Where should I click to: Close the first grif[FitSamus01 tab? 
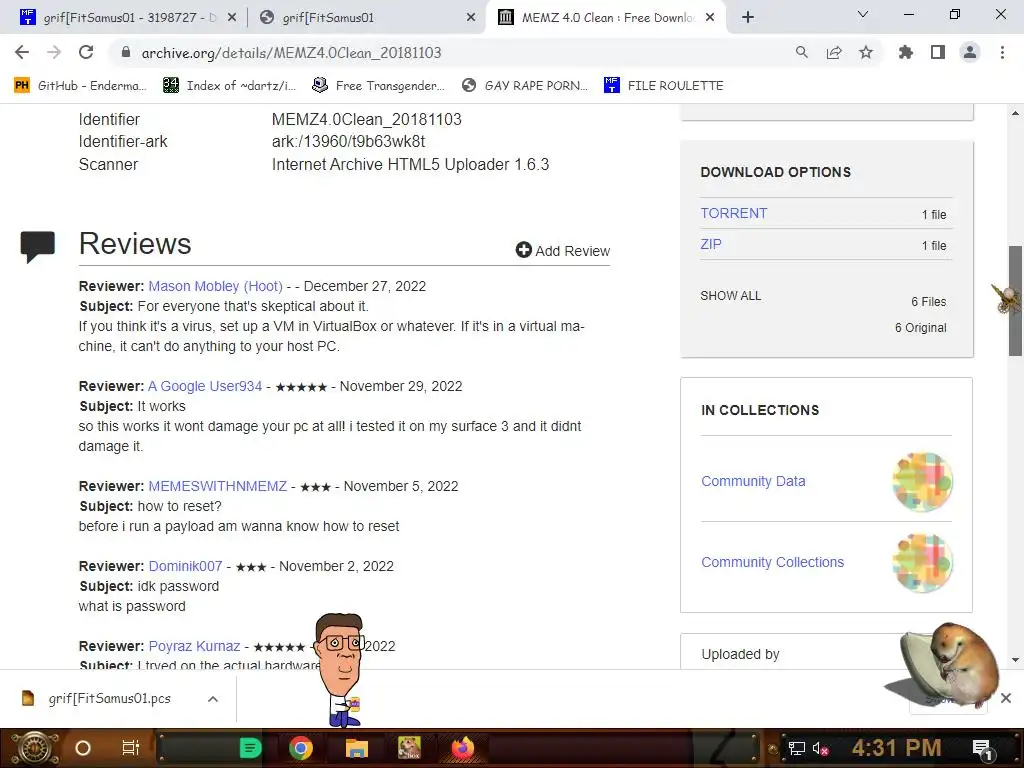pos(232,18)
